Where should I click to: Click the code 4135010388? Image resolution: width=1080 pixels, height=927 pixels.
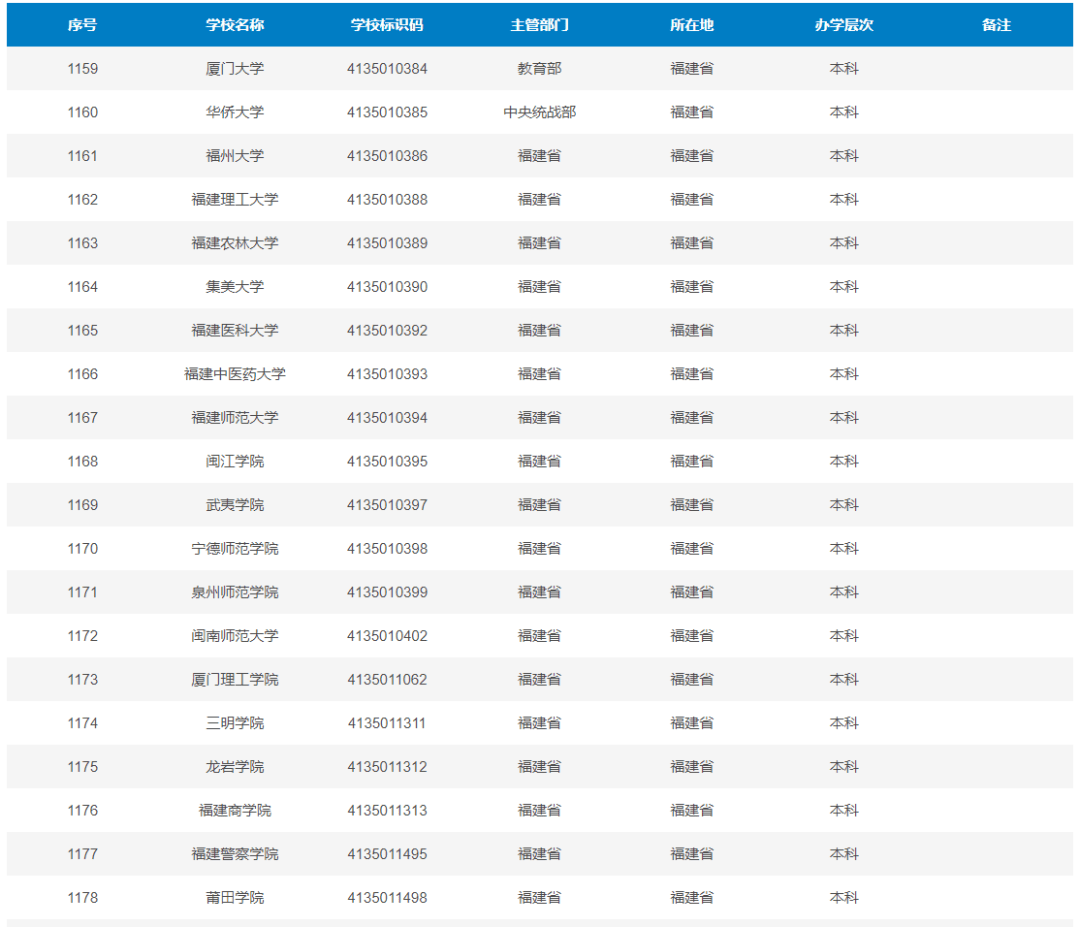click(x=387, y=200)
